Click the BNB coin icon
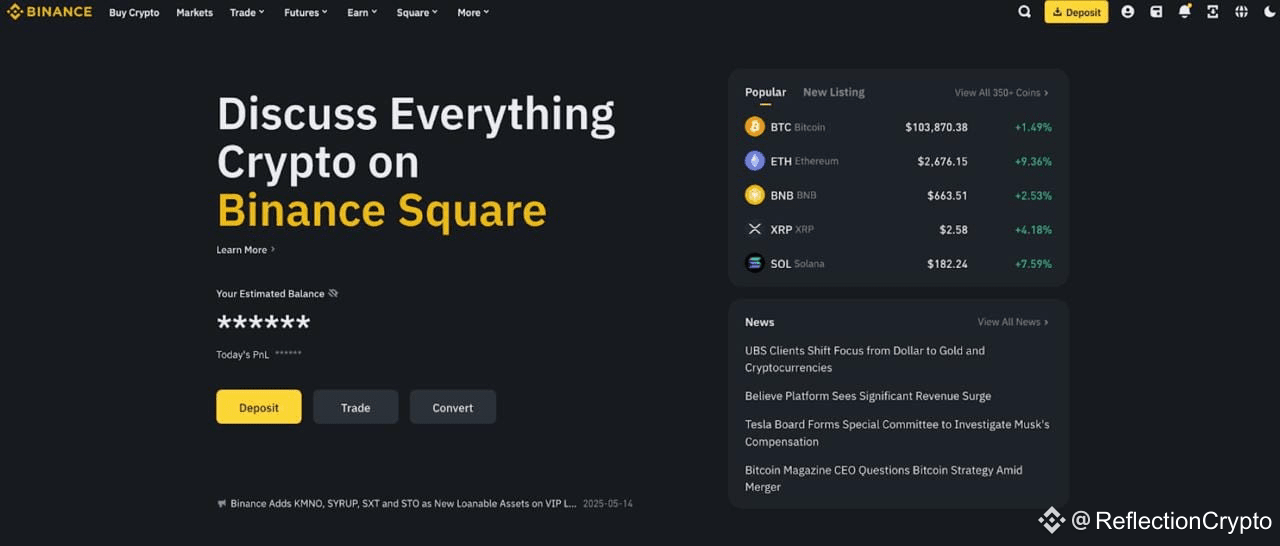Viewport: 1280px width, 546px height. pos(755,195)
